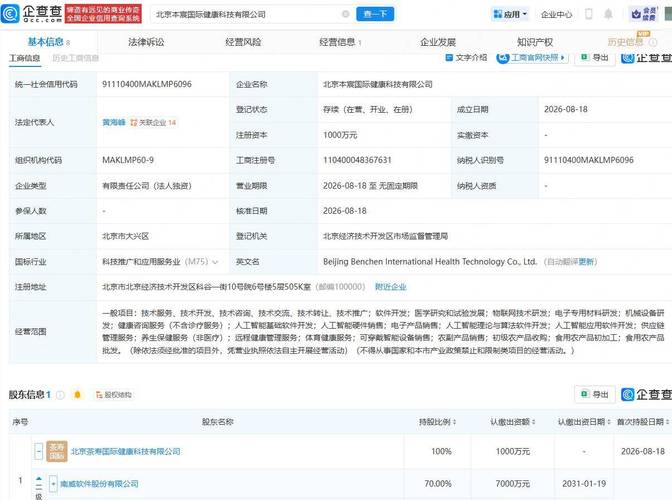Image resolution: width=672 pixels, height=500 pixels.
Task: Open 企业中心 link
Action: click(x=556, y=14)
